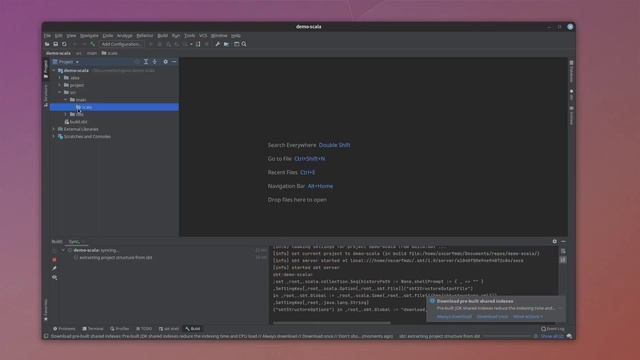Click horizontal scrollbar of build output
Screen dimensions: 640x360
[x=332, y=323]
